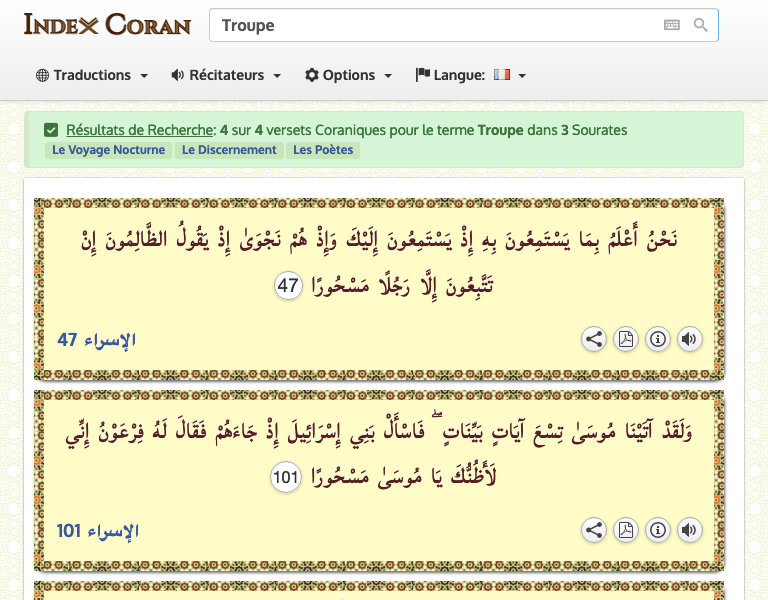
Task: Open the Options menu
Action: [349, 75]
